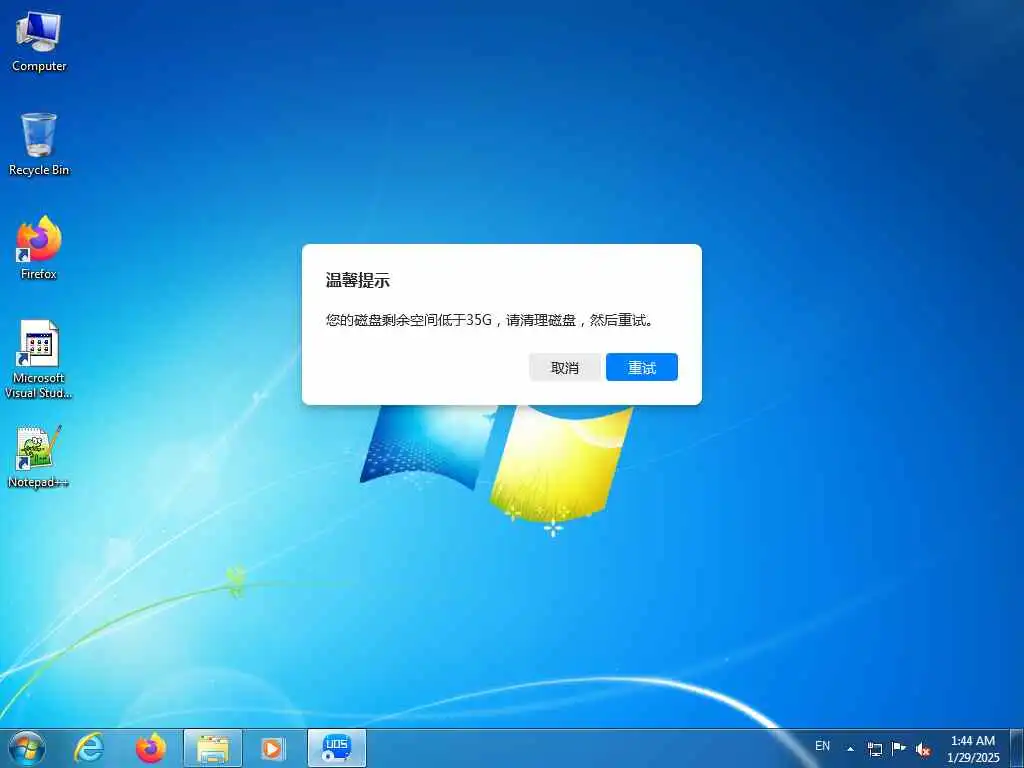
Task: Select Microsoft Visual Studio desktop shortcut
Action: point(39,359)
